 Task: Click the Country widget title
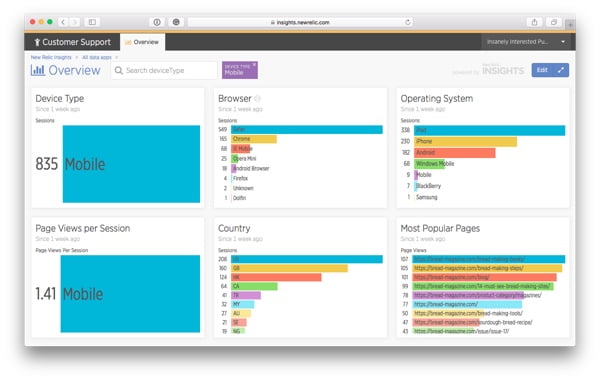[234, 228]
